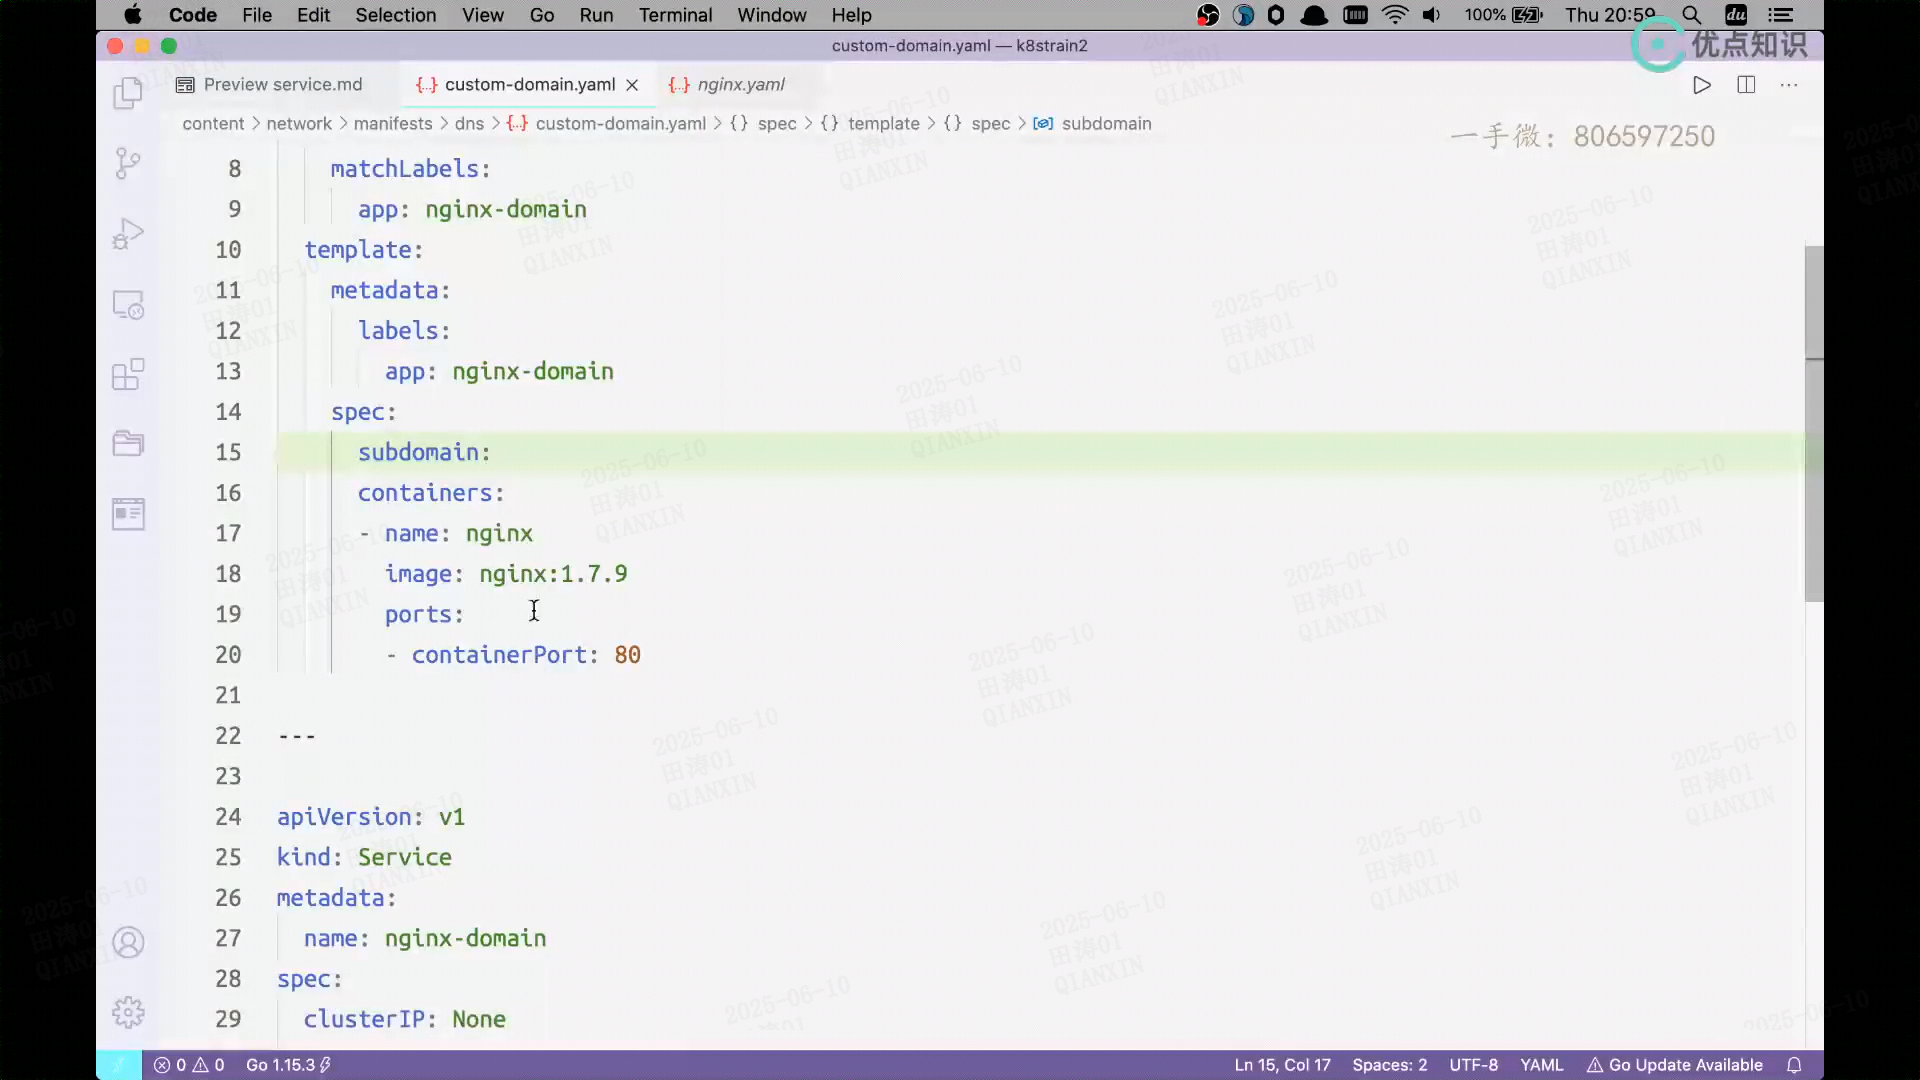1920x1080 pixels.
Task: Split the editor to the right
Action: point(1746,85)
